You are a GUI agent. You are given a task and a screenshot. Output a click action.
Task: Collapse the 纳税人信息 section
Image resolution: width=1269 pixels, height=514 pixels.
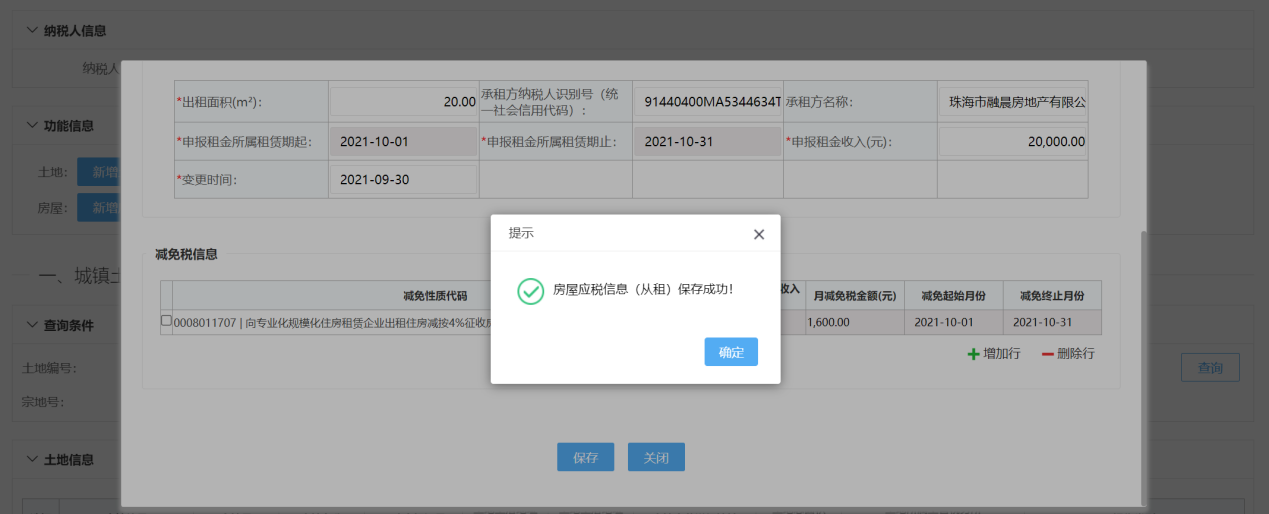click(x=32, y=30)
